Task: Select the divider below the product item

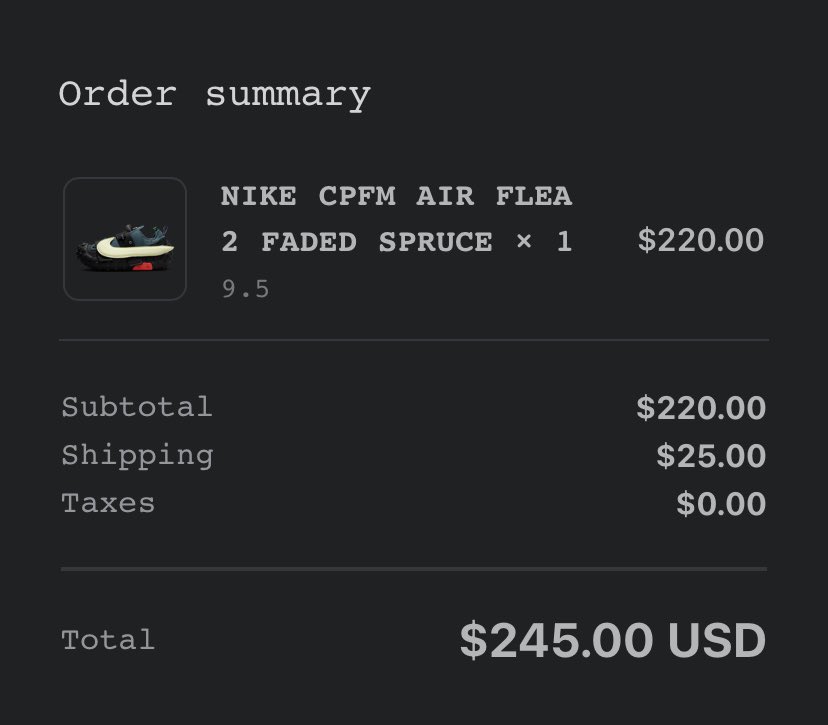Action: [x=413, y=340]
